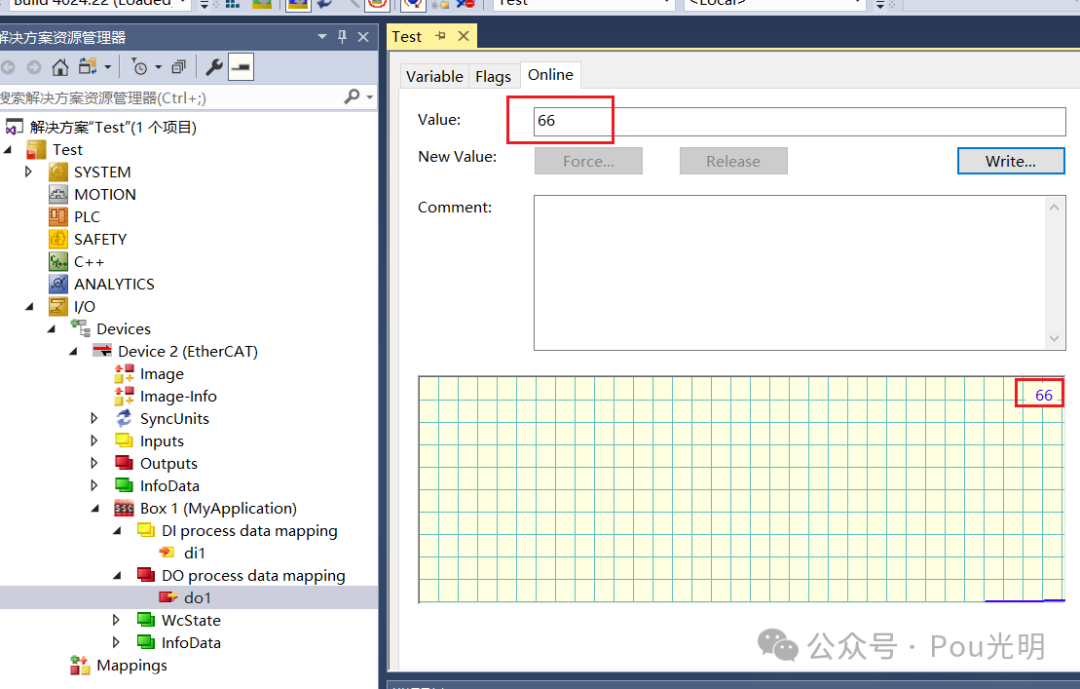Select DO process data mapping
This screenshot has width=1080, height=689.
(x=253, y=575)
